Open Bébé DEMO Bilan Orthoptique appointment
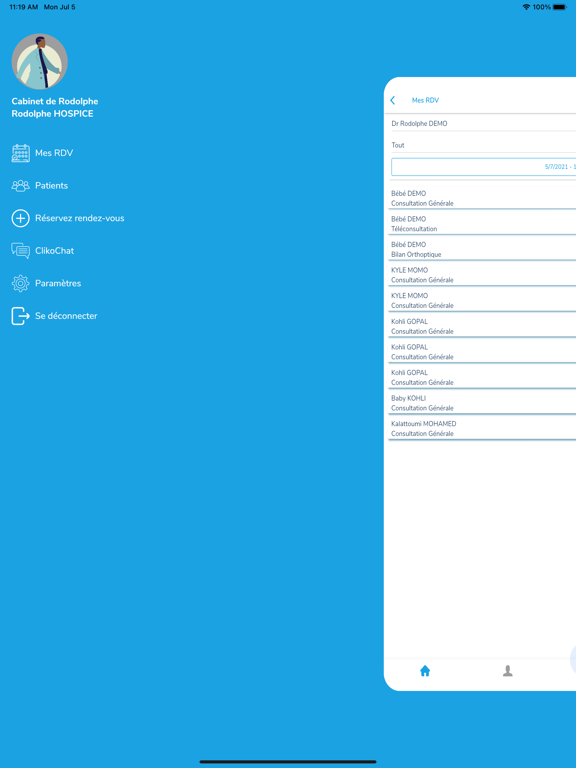 (x=482, y=249)
